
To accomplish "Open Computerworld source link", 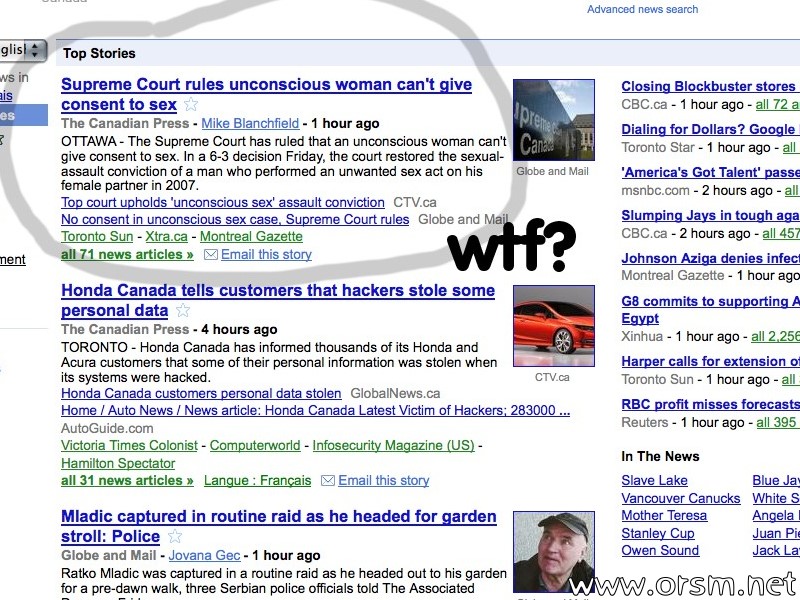I will 255,445.
